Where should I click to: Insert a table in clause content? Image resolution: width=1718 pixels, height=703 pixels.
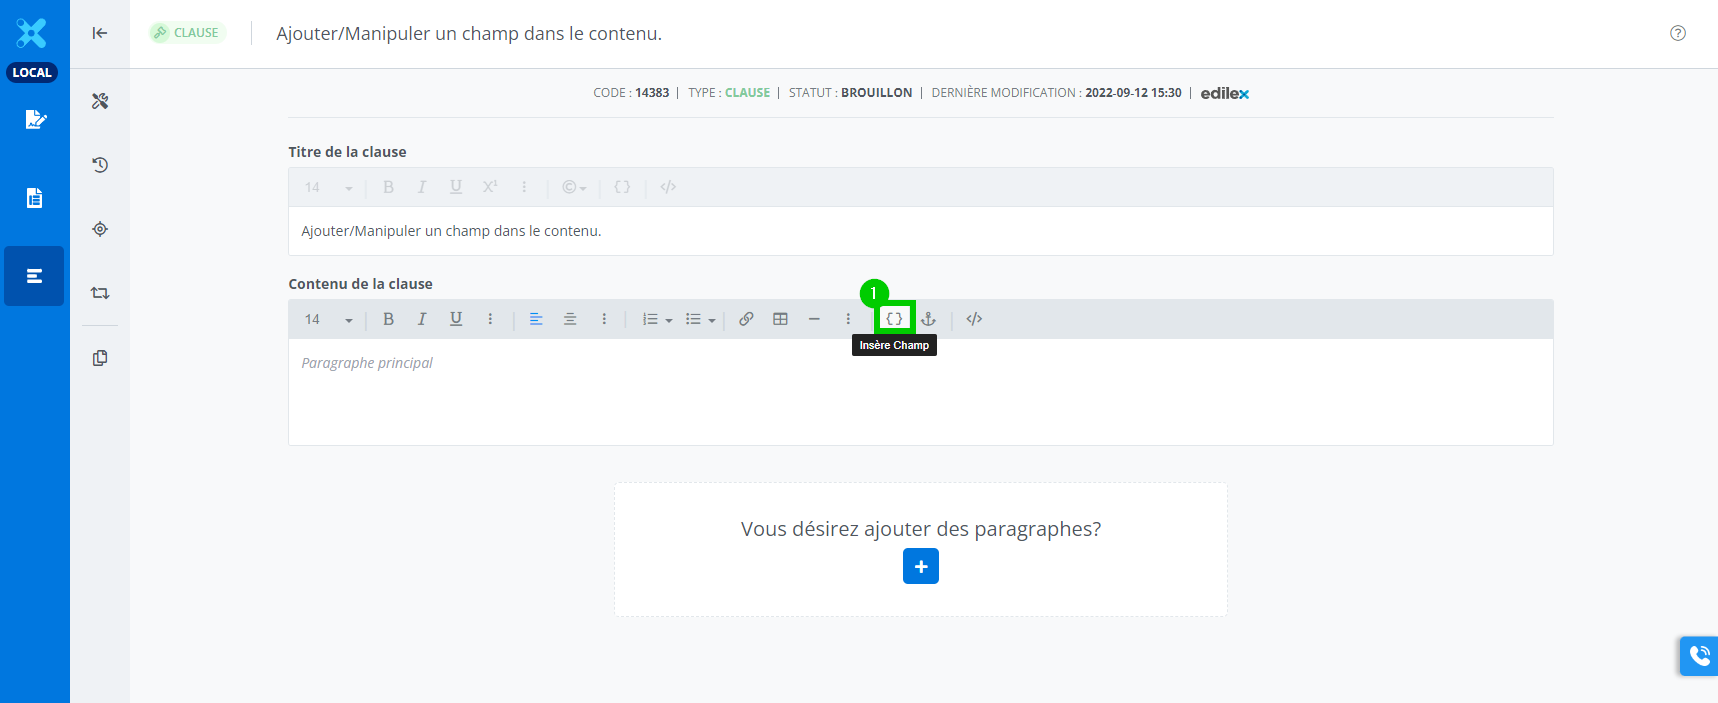click(780, 319)
